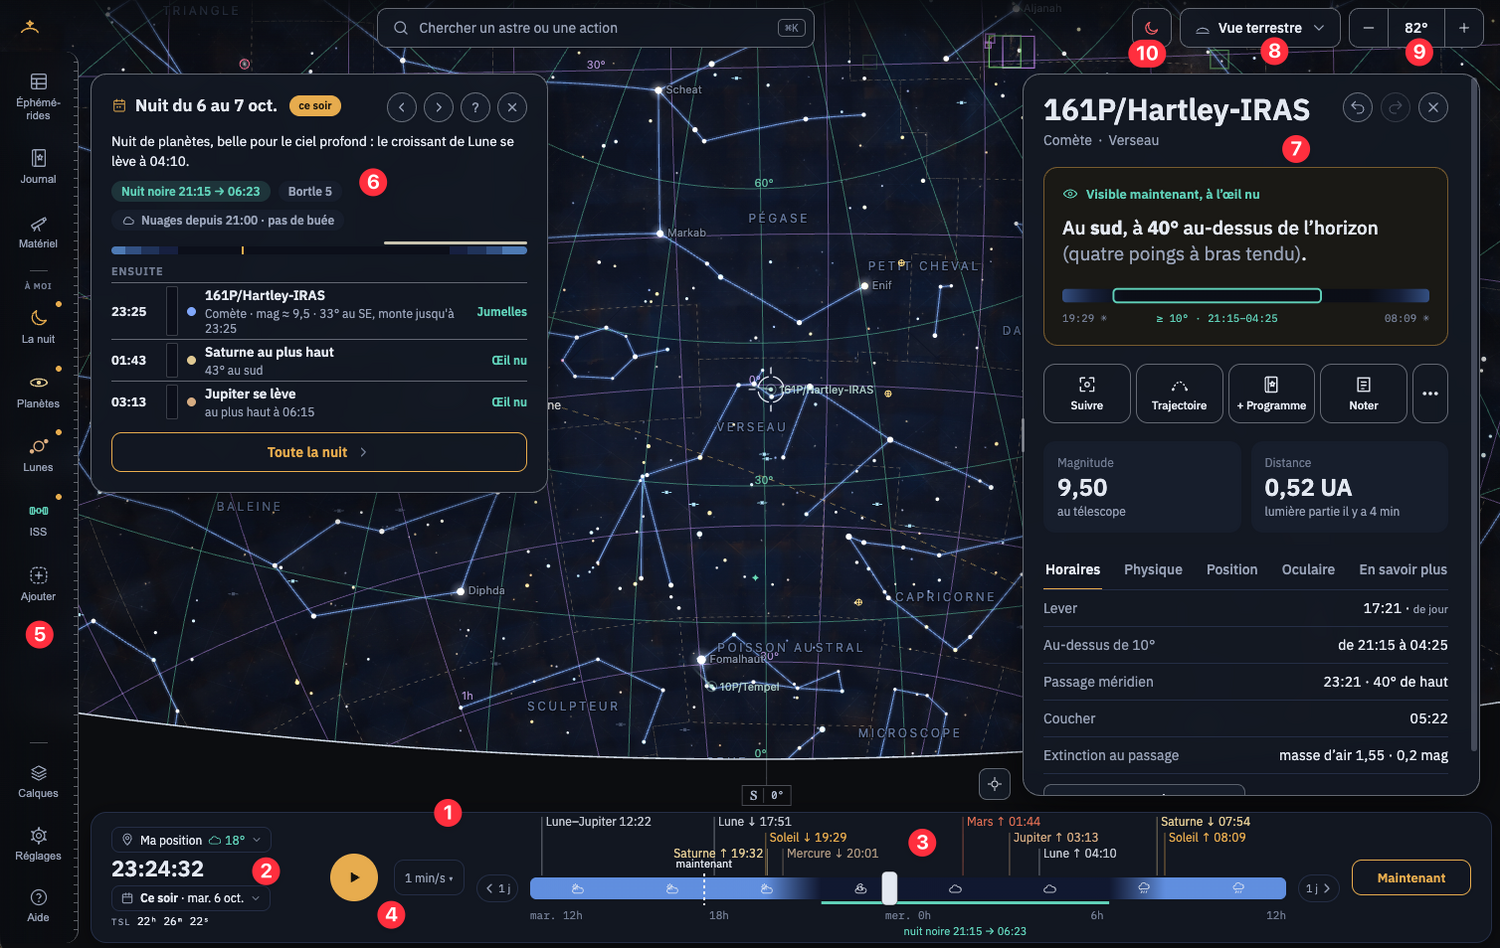The width and height of the screenshot is (1500, 948).
Task: Click the search field for an astre
Action: (595, 28)
